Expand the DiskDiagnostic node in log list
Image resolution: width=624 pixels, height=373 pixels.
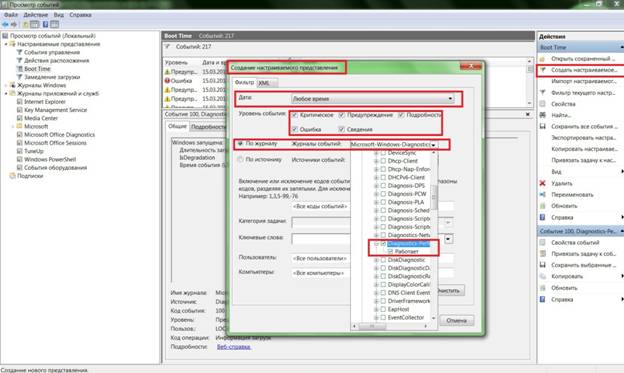[376, 260]
